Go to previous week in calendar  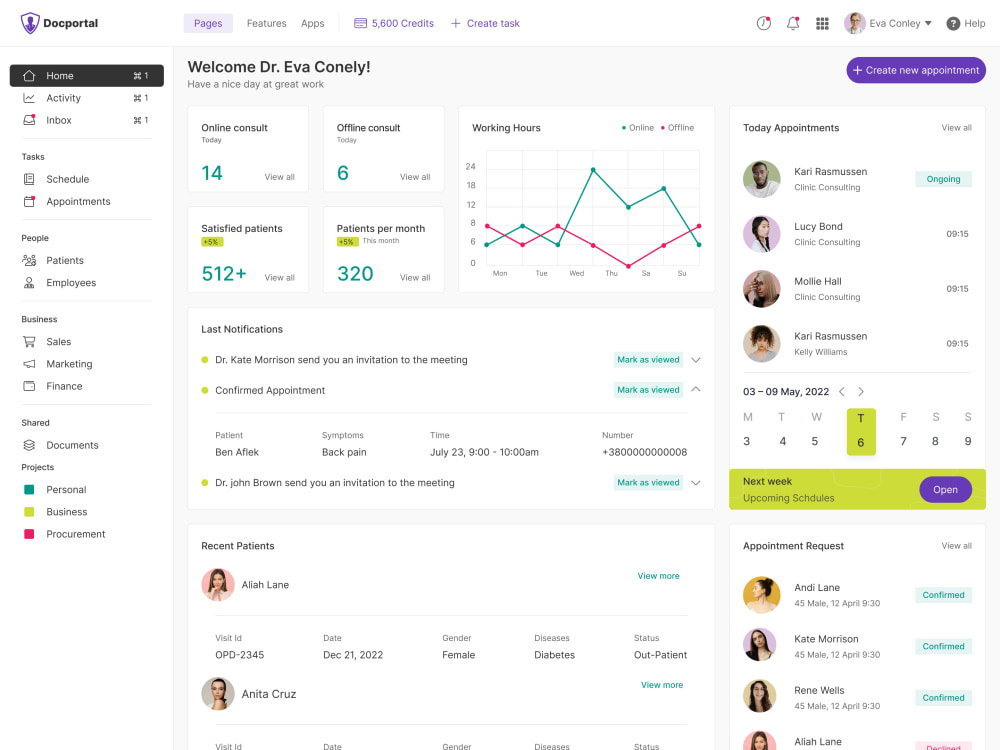coord(842,392)
